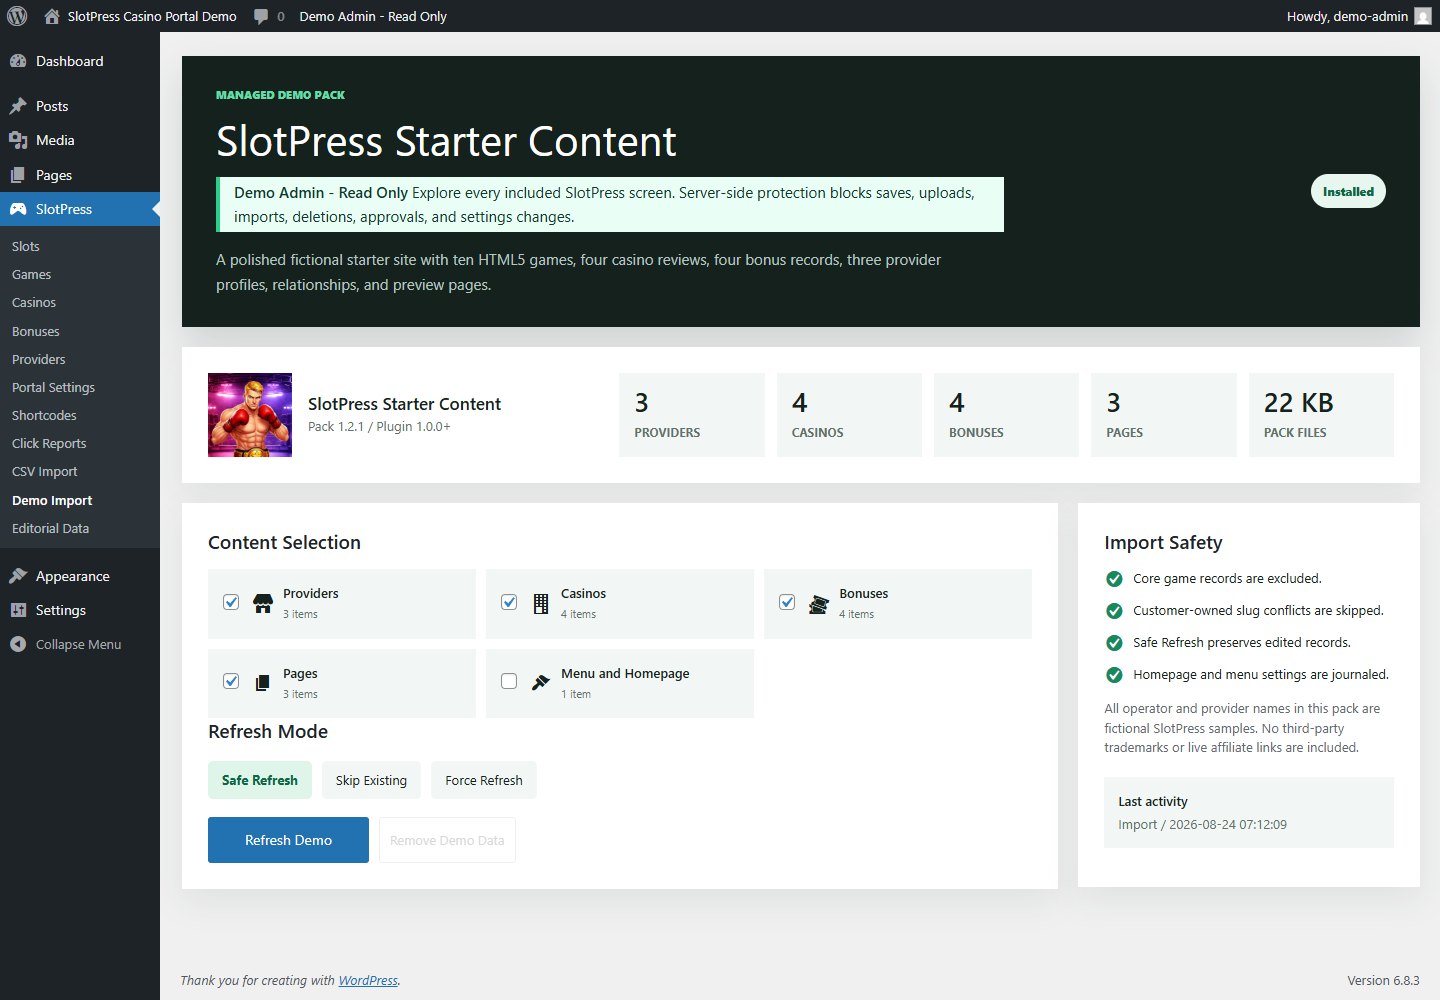Screen dimensions: 1440x1000
Task: Click the 22 KB pack files stat
Action: click(x=1321, y=415)
